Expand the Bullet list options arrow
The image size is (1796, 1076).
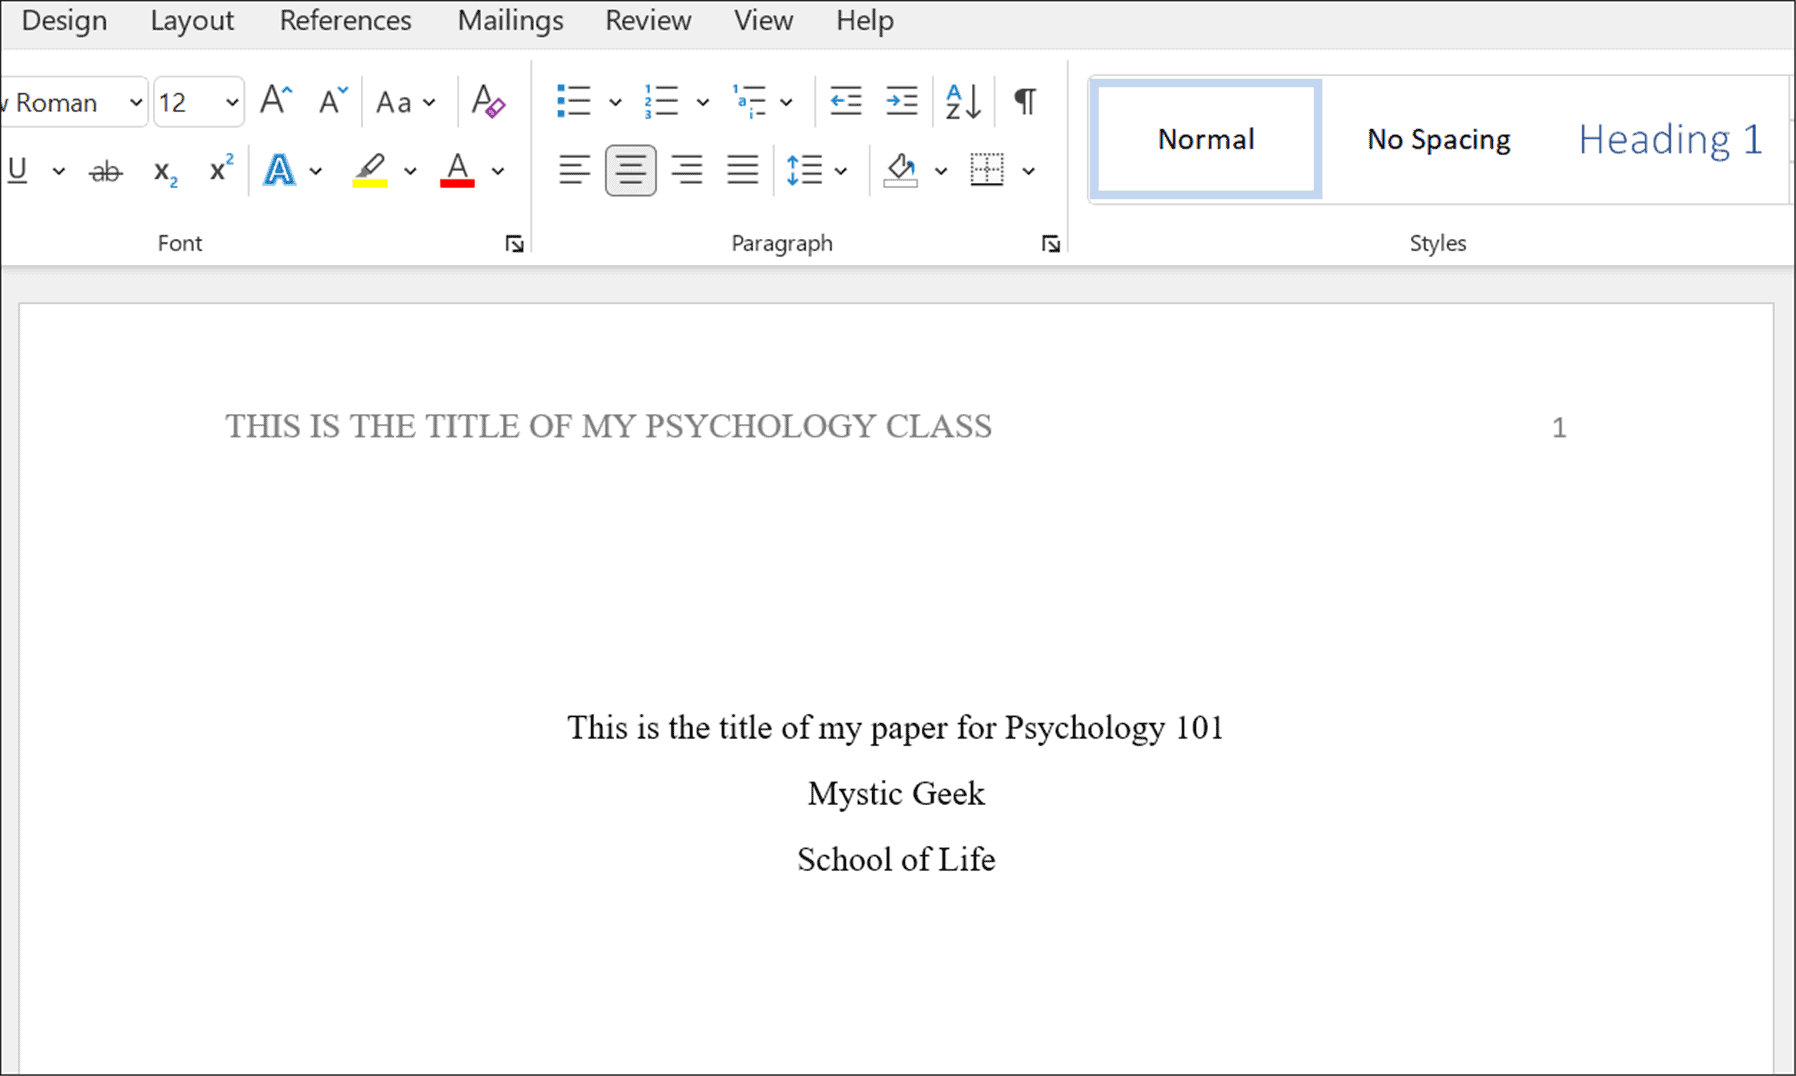point(616,101)
